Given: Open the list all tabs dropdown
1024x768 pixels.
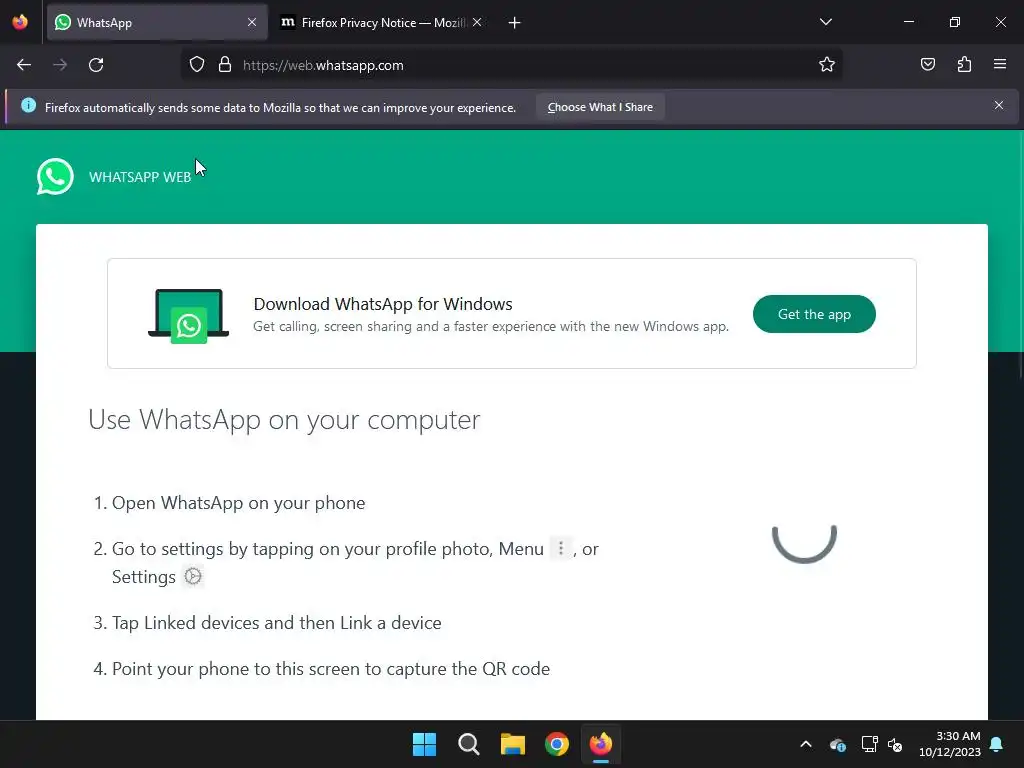Looking at the screenshot, I should (x=825, y=22).
